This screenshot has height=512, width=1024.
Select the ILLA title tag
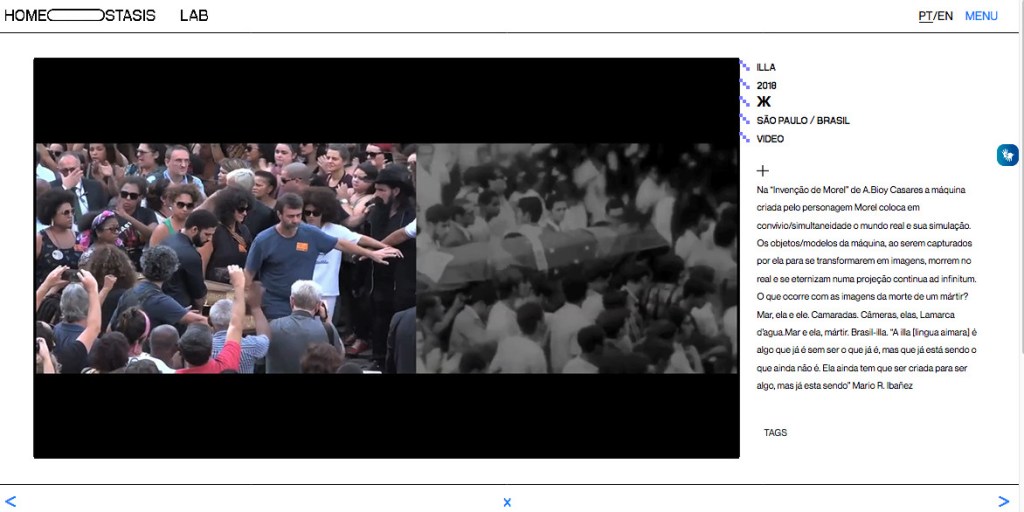tap(766, 67)
